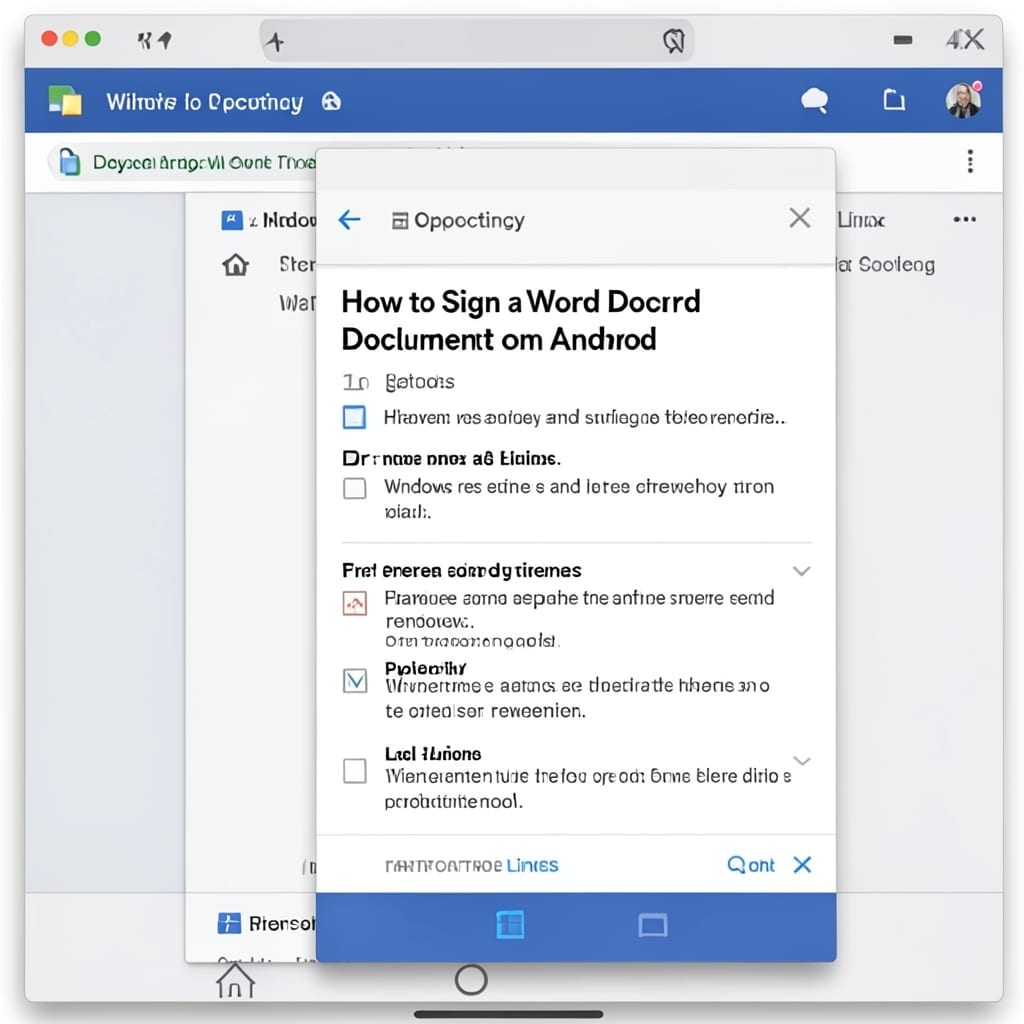Viewport: 1024px width, 1024px height.
Task: Click the copy pages icon in the header
Action: point(894,100)
